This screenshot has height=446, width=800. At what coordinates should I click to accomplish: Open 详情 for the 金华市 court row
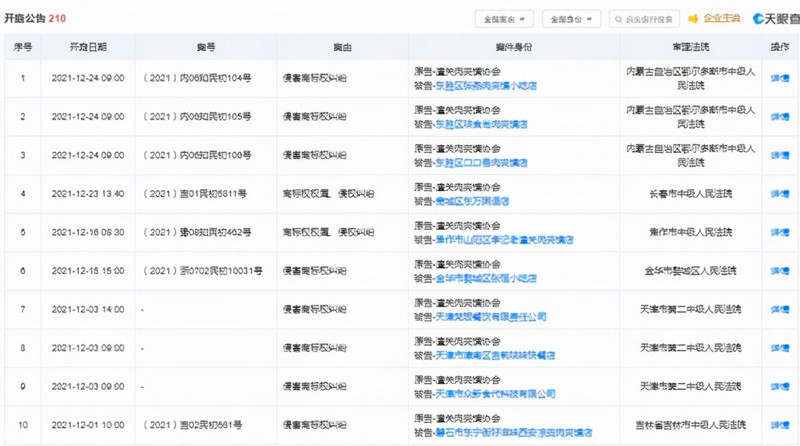[x=780, y=271]
